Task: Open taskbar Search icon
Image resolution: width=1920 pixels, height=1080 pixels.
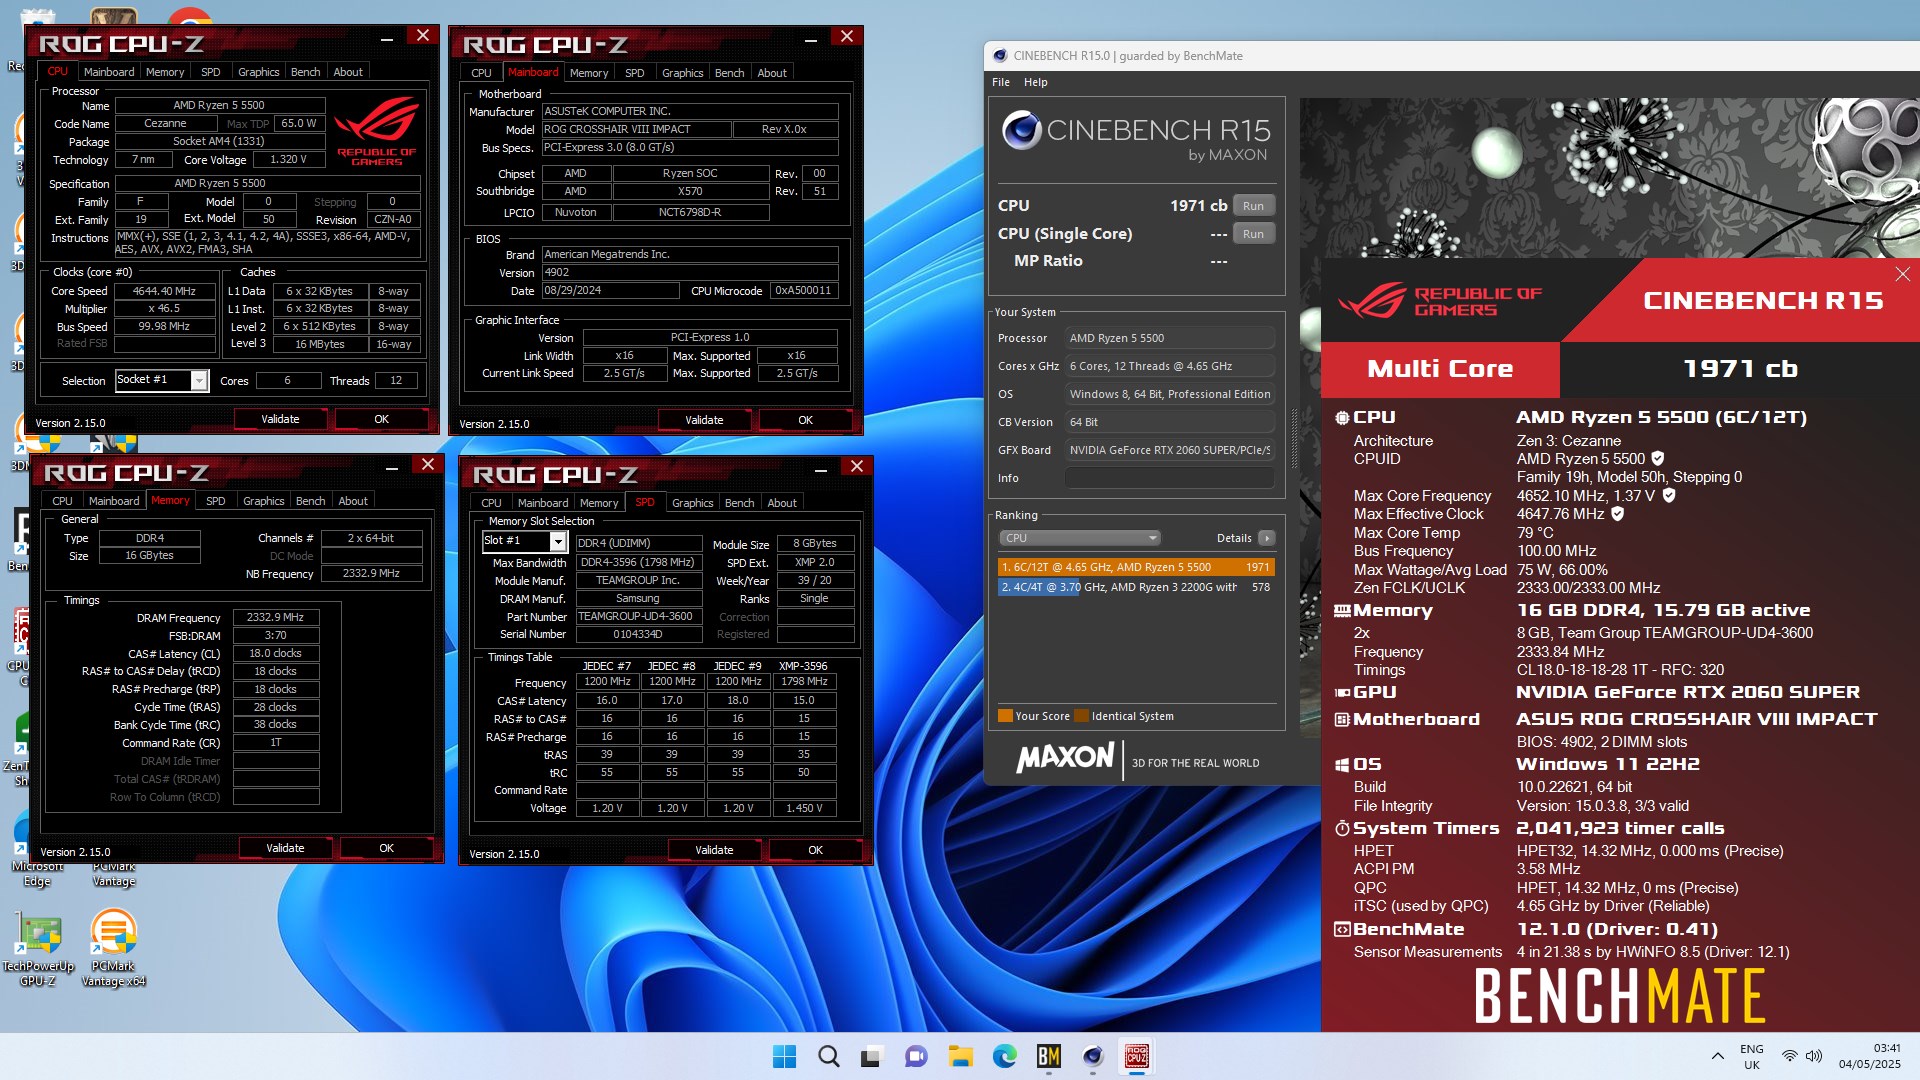Action: click(829, 1056)
